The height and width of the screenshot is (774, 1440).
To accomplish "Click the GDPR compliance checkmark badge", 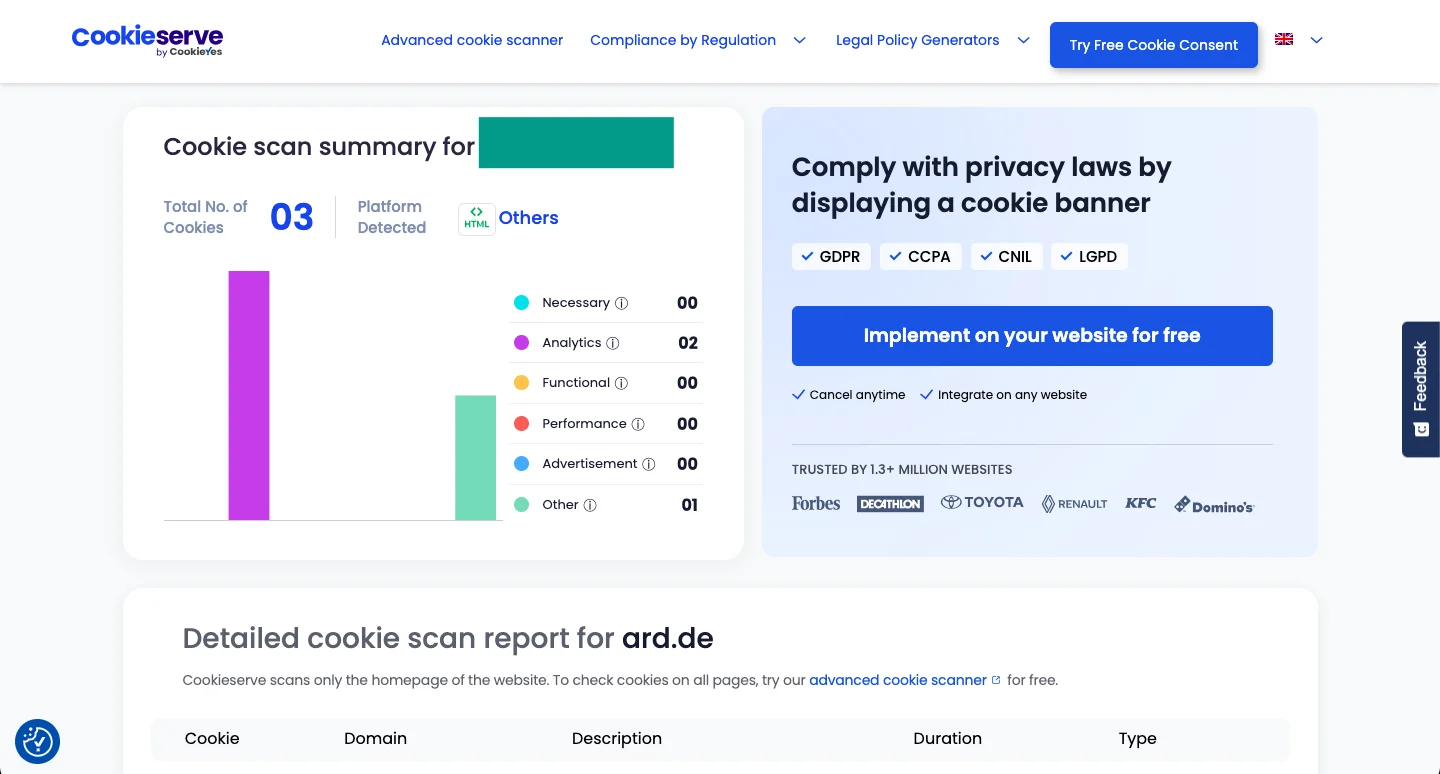I will click(x=831, y=256).
